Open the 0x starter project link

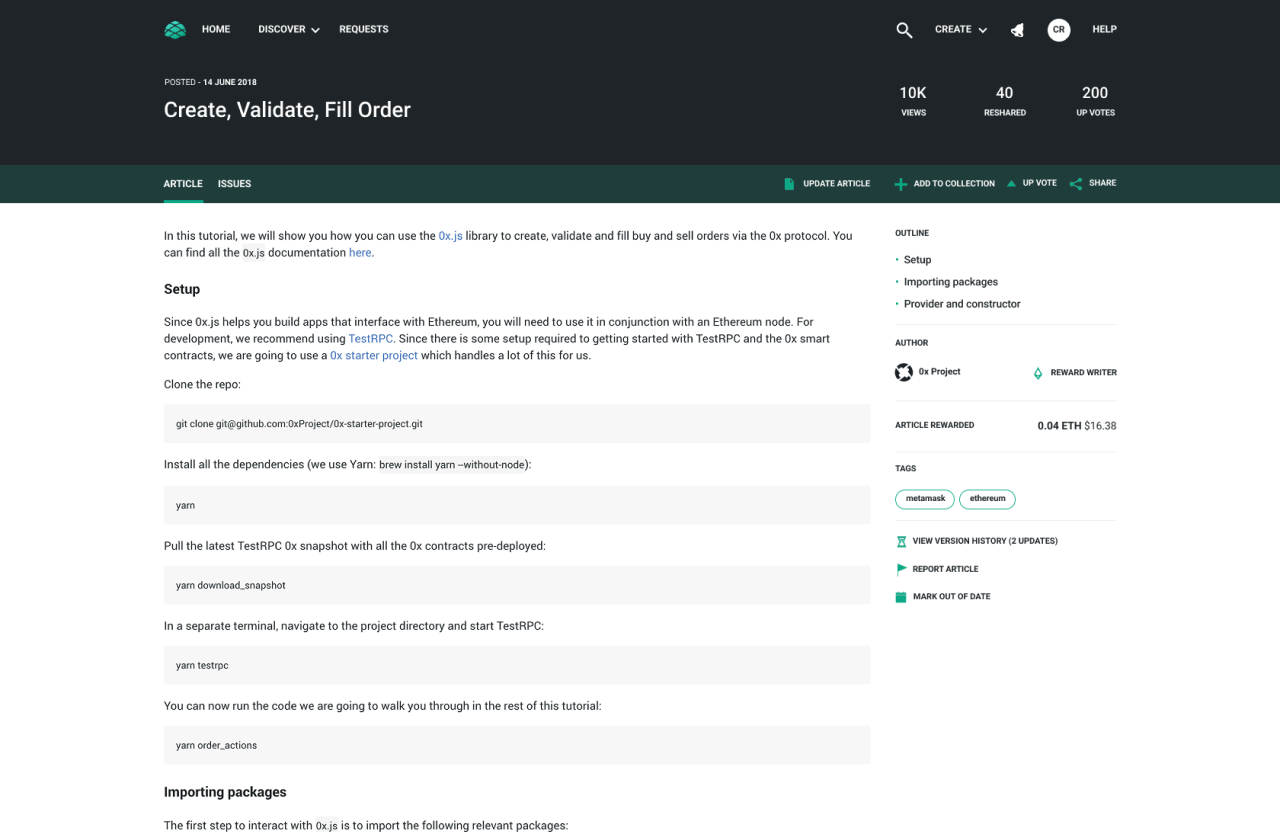[x=374, y=355]
